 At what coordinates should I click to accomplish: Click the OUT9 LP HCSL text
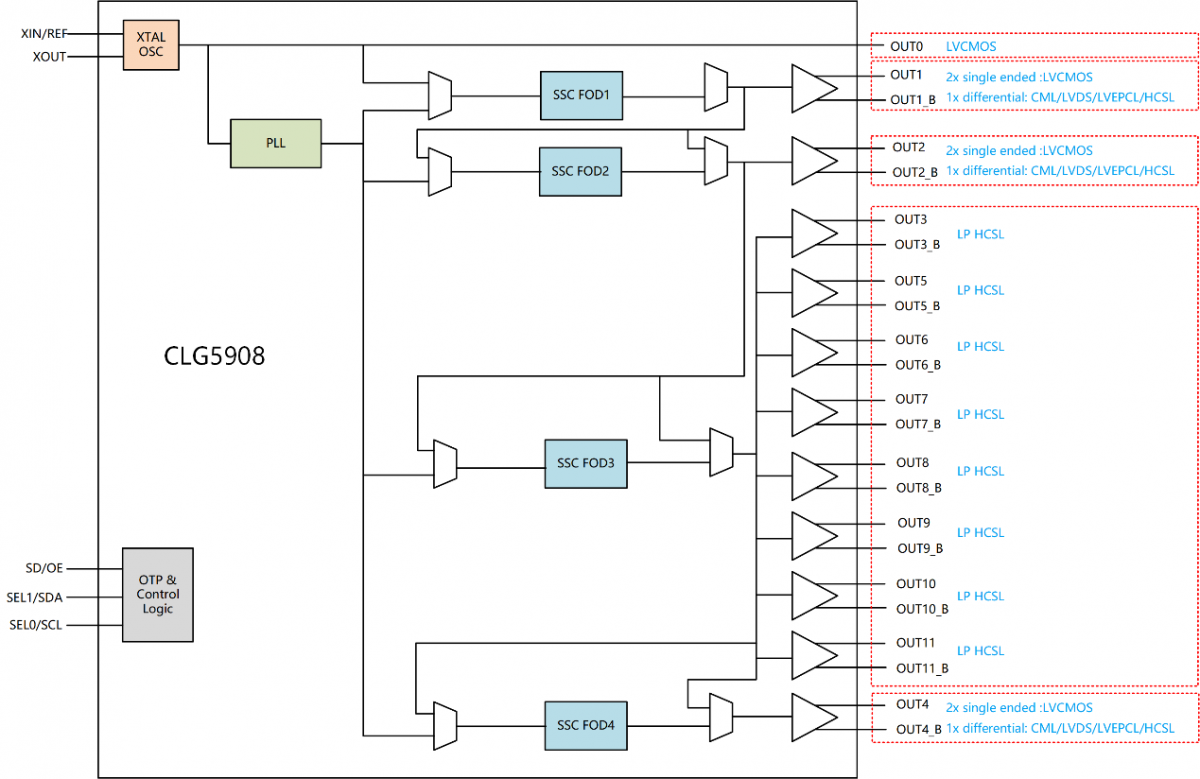pyautogui.click(x=980, y=533)
